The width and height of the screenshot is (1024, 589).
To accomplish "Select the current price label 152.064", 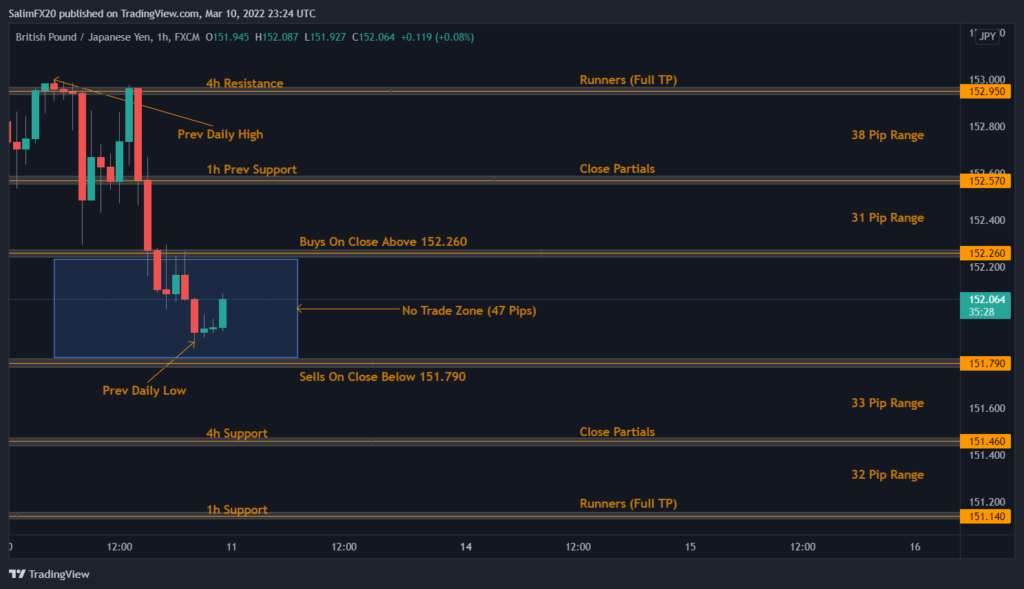I will click(x=983, y=298).
